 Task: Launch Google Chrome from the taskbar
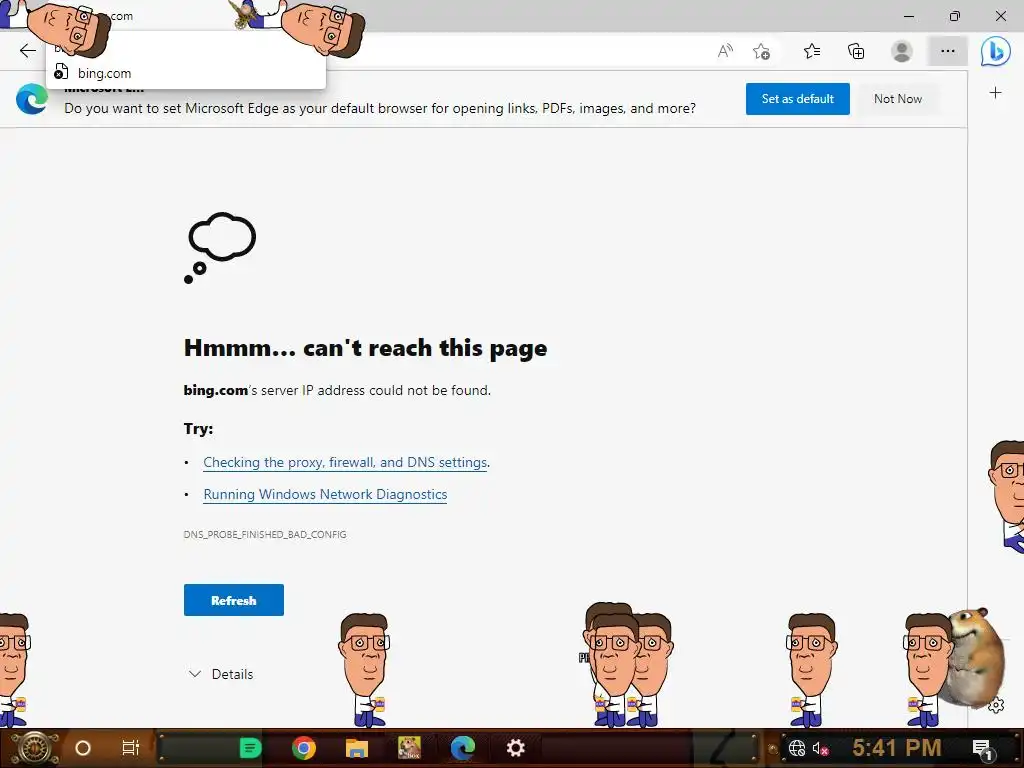pyautogui.click(x=304, y=748)
